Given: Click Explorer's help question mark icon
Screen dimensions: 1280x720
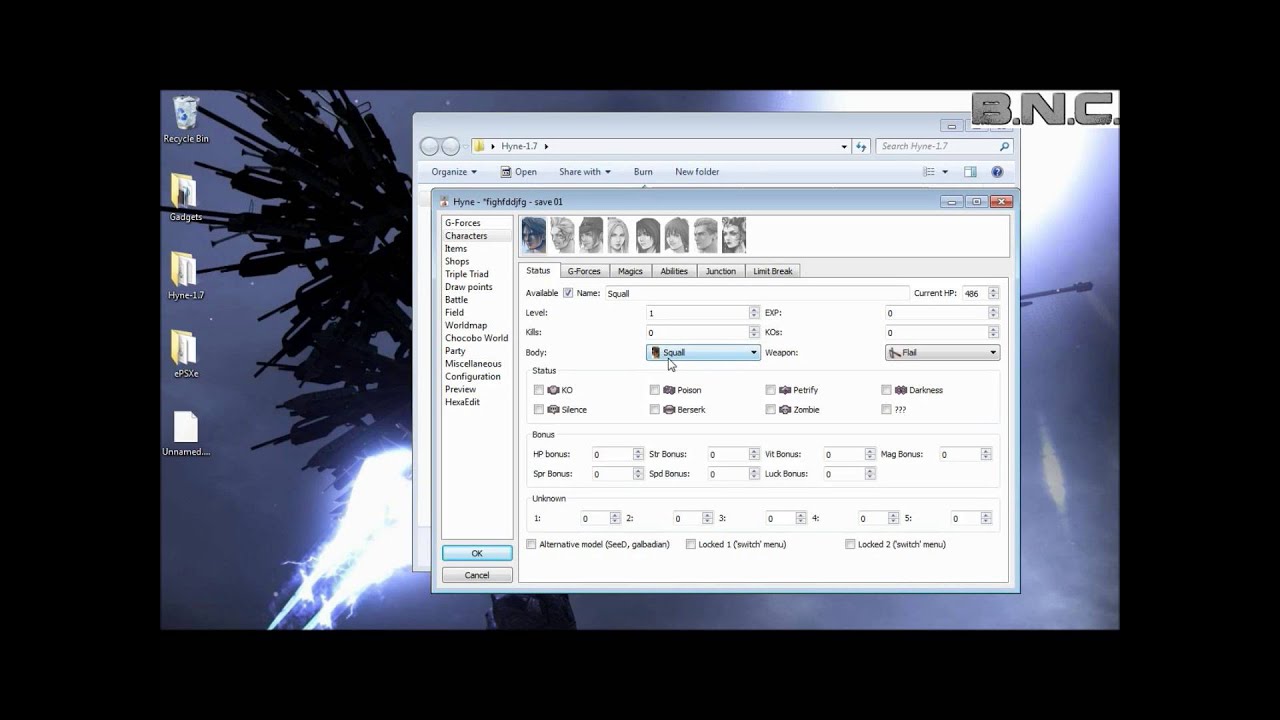Looking at the screenshot, I should pos(997,172).
